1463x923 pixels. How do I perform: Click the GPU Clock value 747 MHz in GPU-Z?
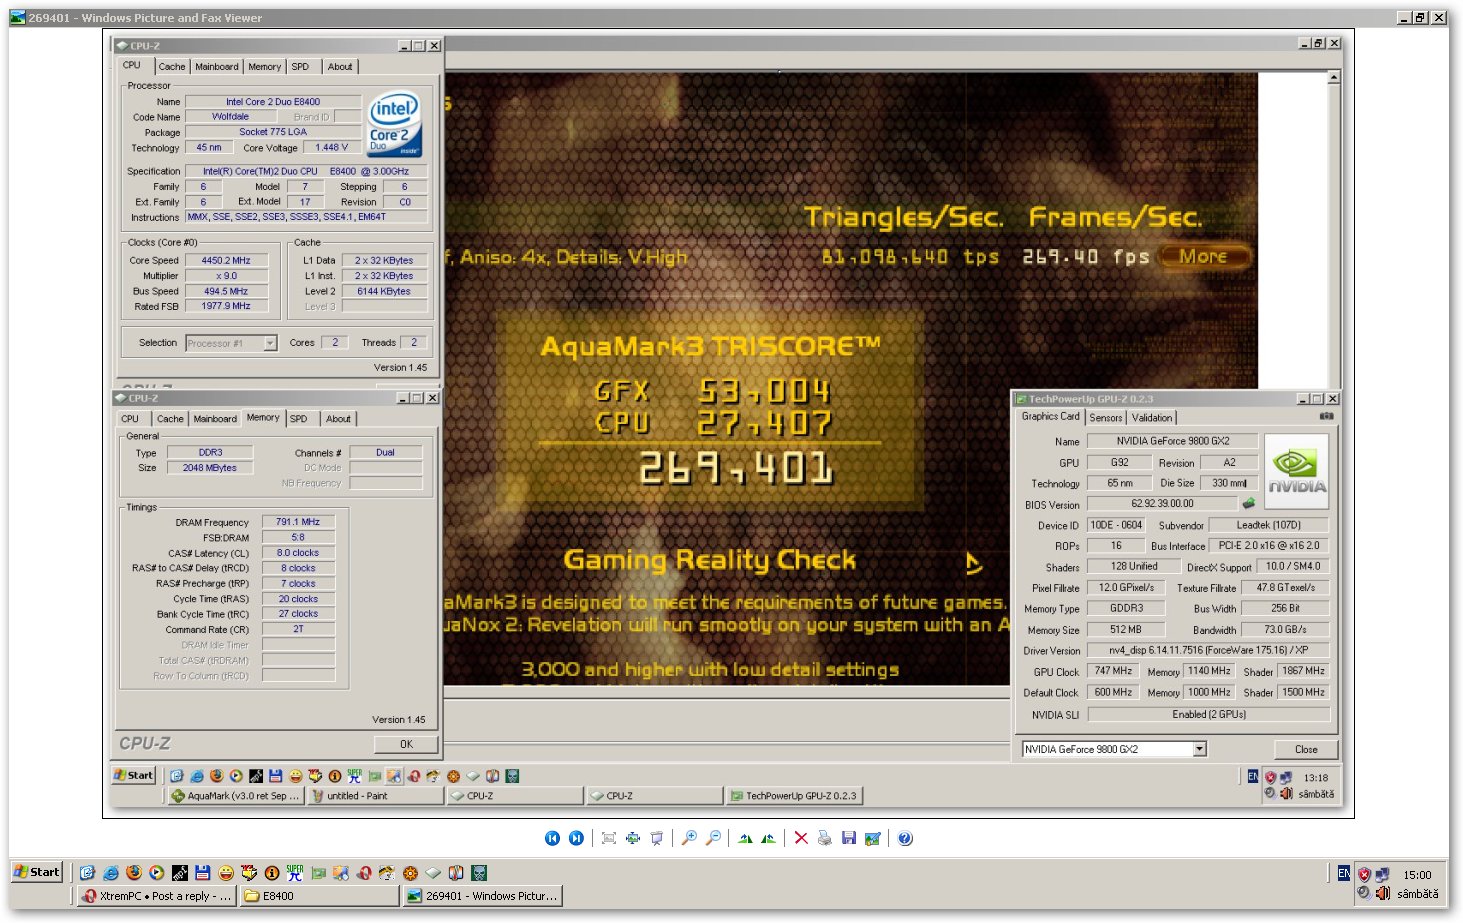pyautogui.click(x=1113, y=671)
